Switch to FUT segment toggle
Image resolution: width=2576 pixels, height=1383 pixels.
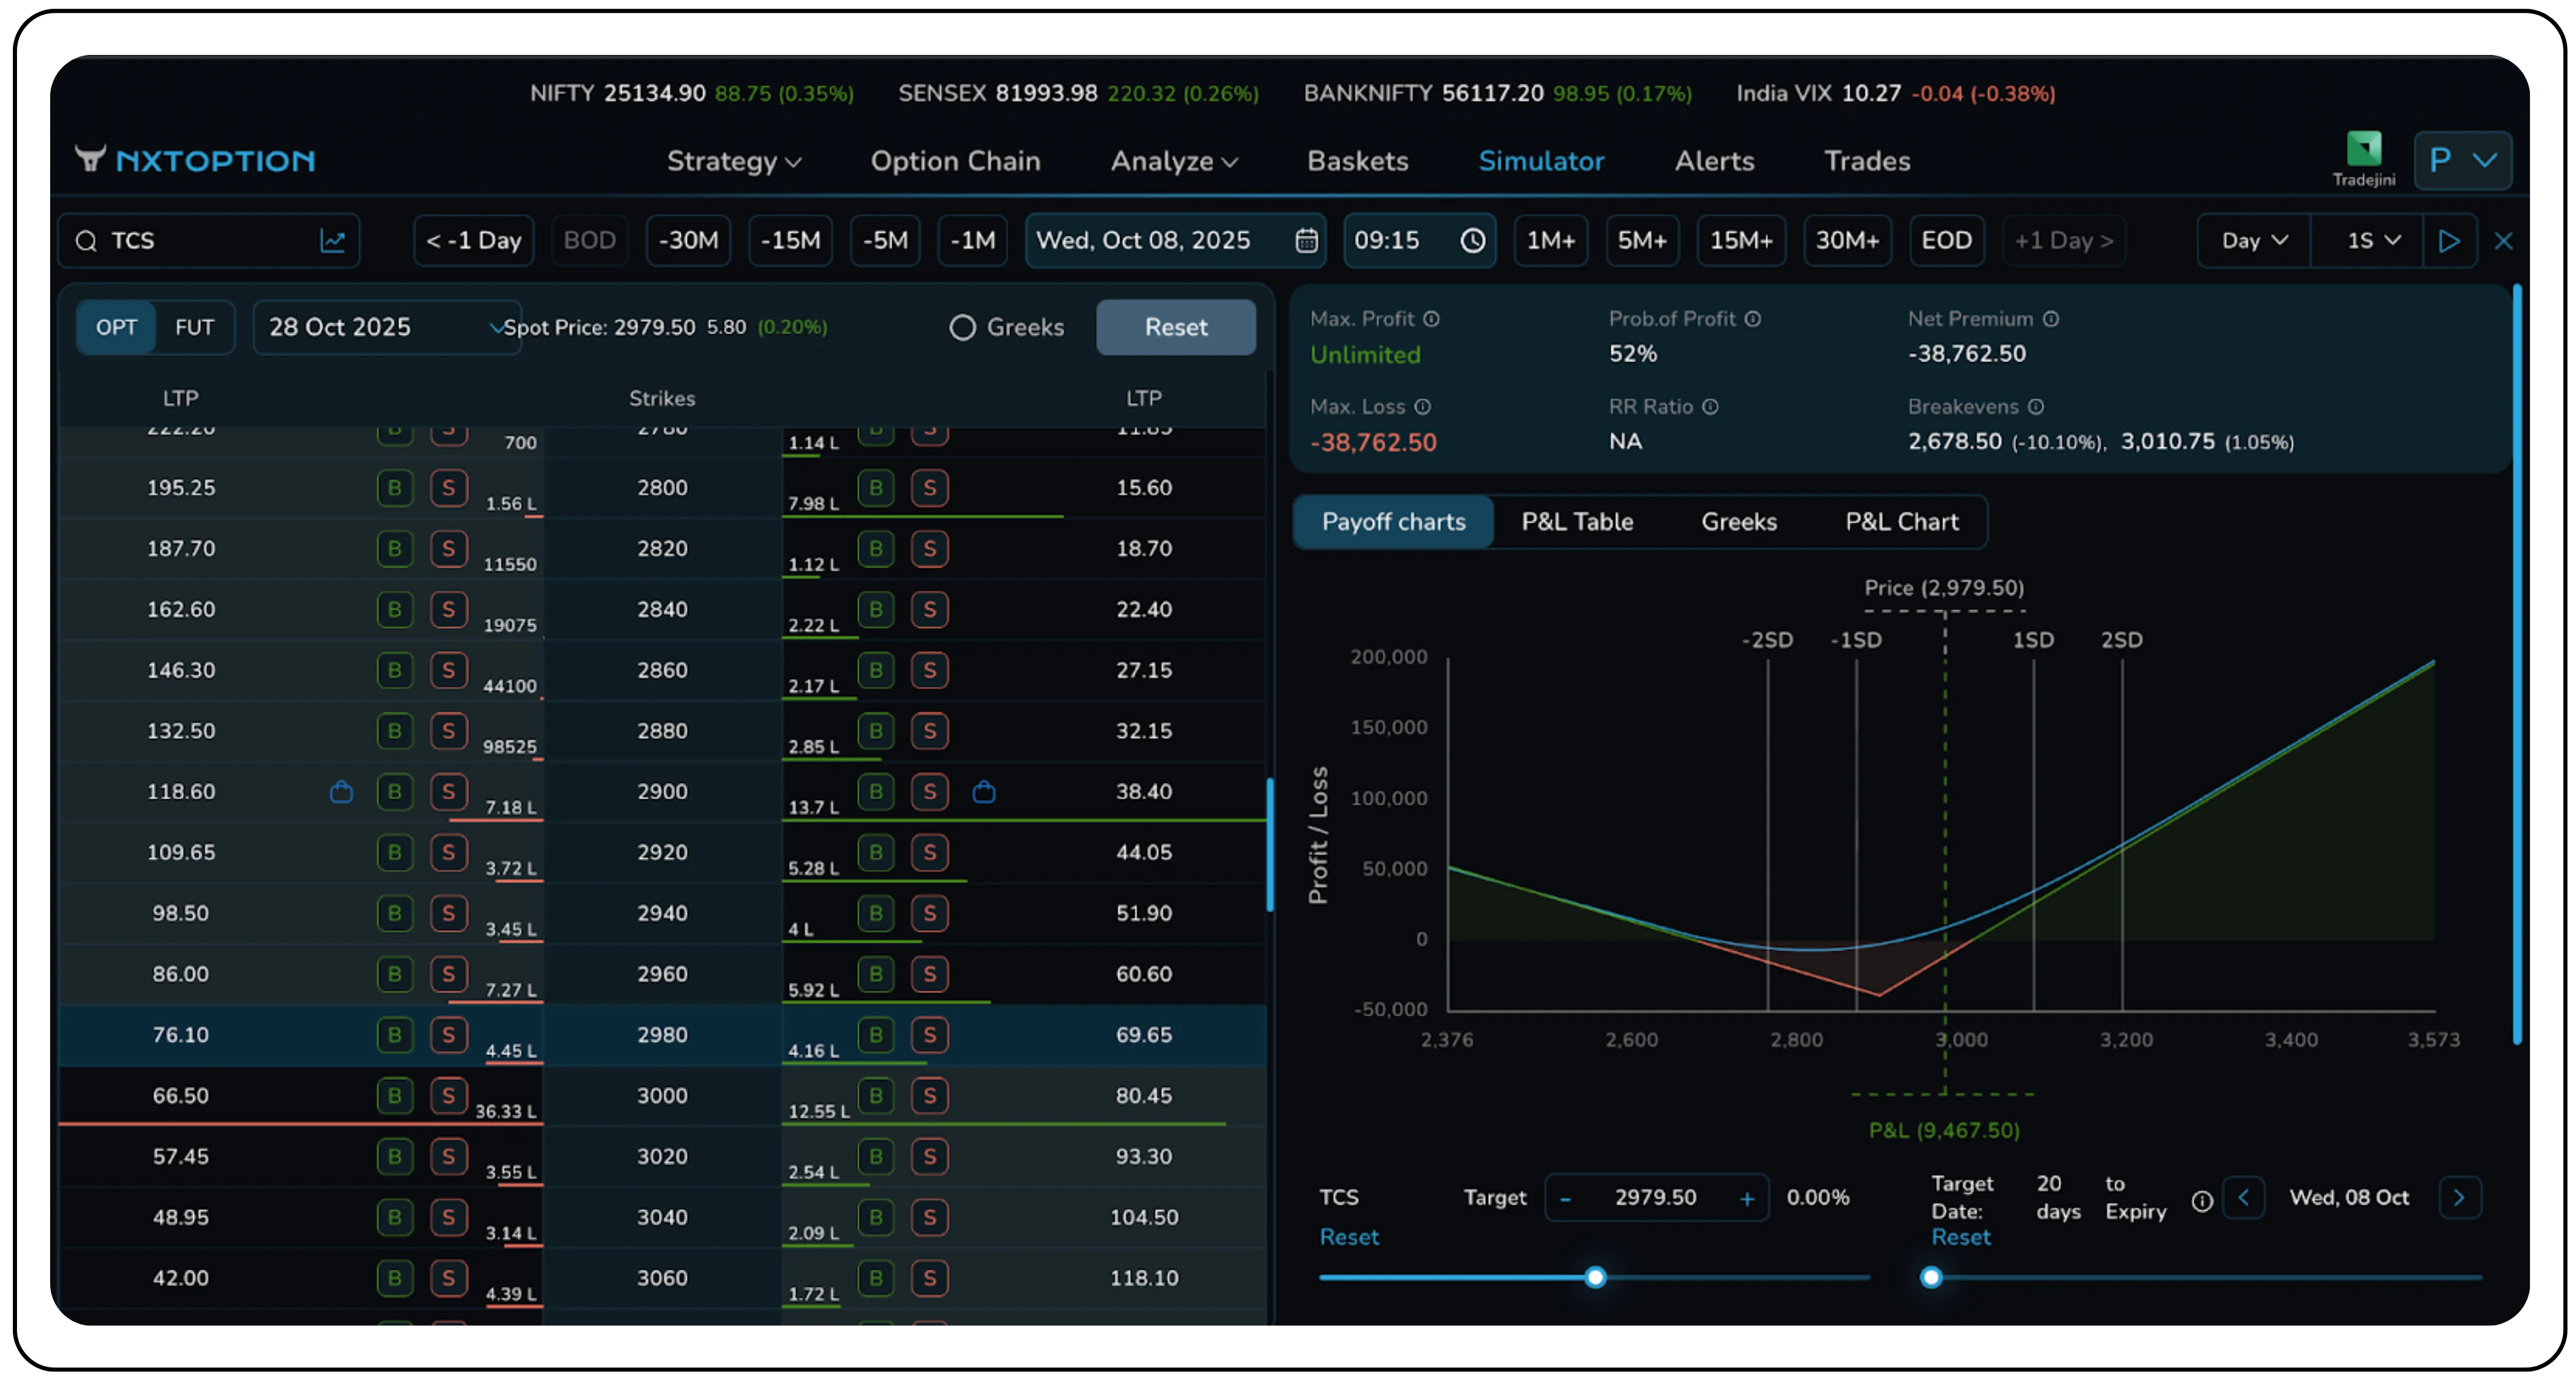point(194,328)
